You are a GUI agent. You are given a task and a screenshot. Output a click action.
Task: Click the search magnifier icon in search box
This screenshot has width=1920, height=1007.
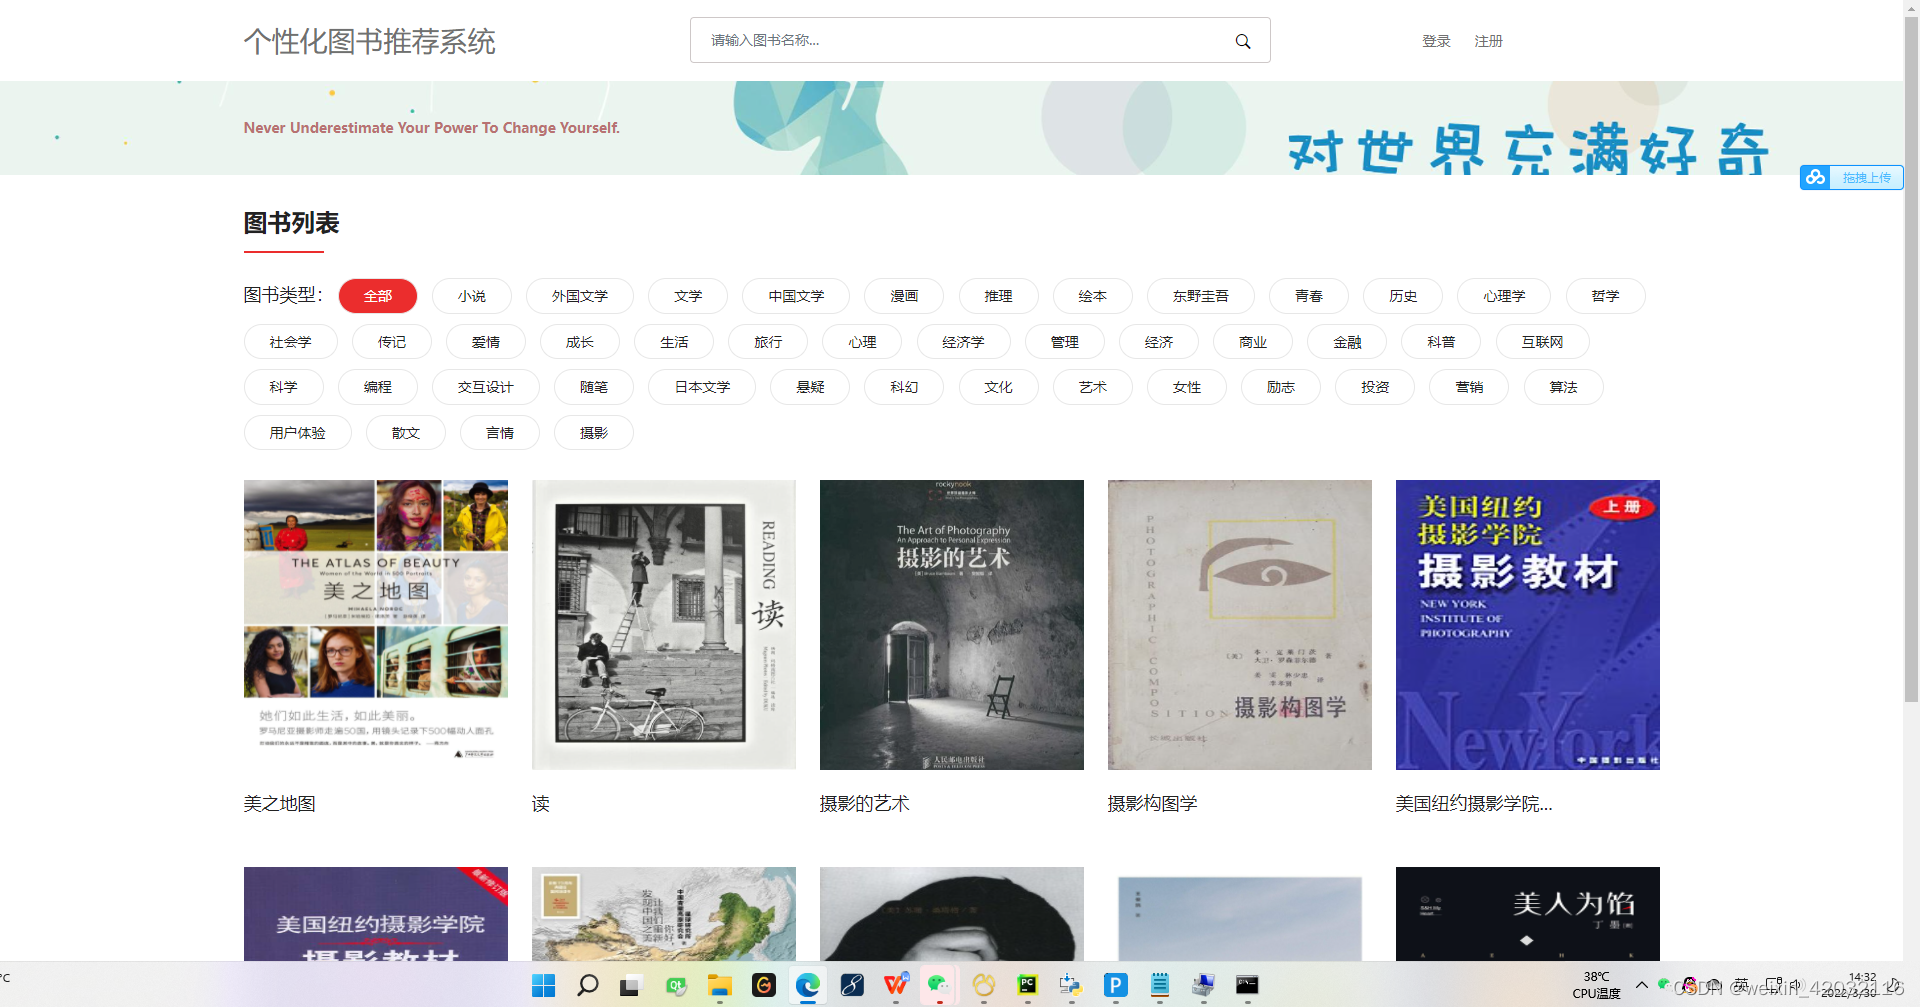1242,41
